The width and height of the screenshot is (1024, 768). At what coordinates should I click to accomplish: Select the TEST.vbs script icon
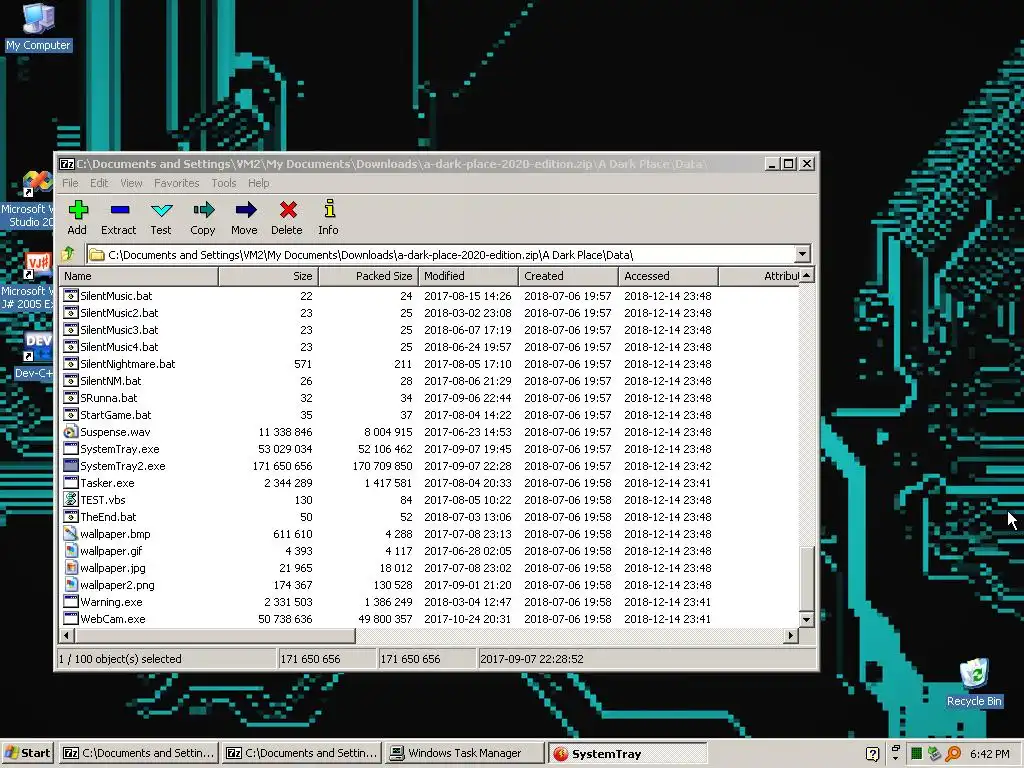(x=71, y=500)
